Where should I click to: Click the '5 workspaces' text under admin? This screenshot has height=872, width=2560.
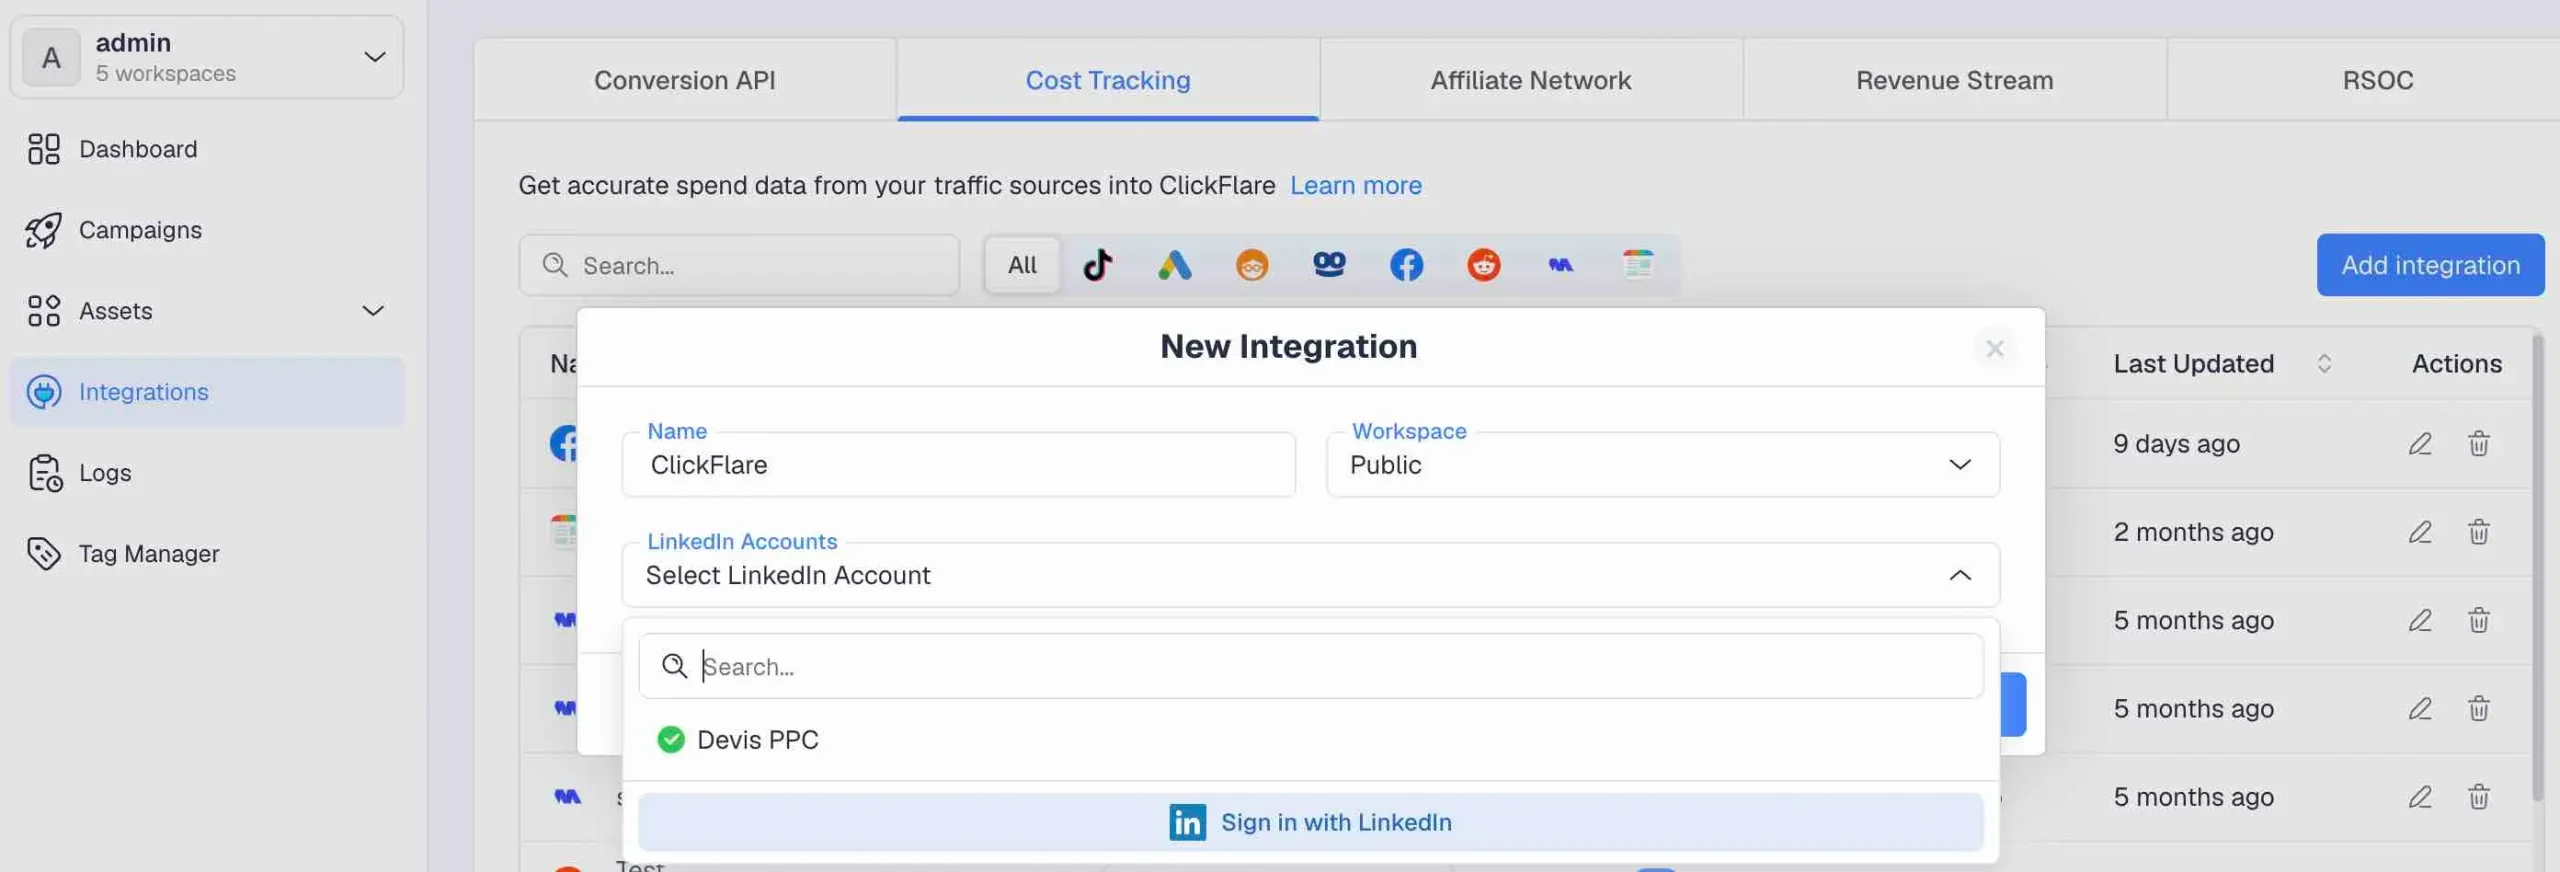pos(166,74)
